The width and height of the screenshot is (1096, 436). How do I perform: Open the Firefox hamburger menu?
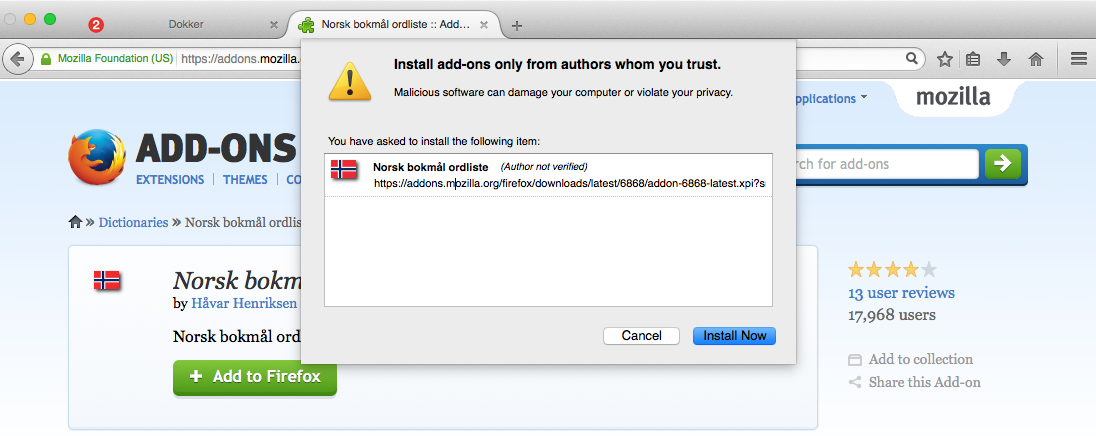(x=1079, y=59)
